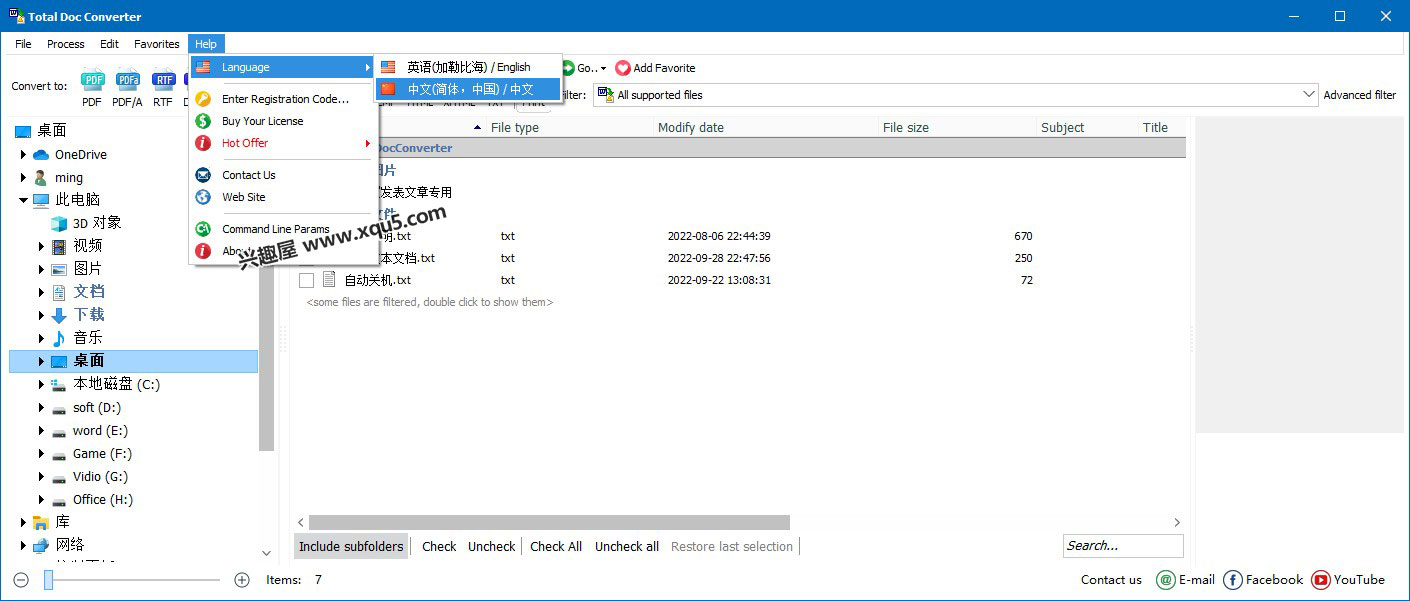Viewport: 1410px width, 601px height.
Task: Click the zoom slider handle
Action: click(48, 580)
